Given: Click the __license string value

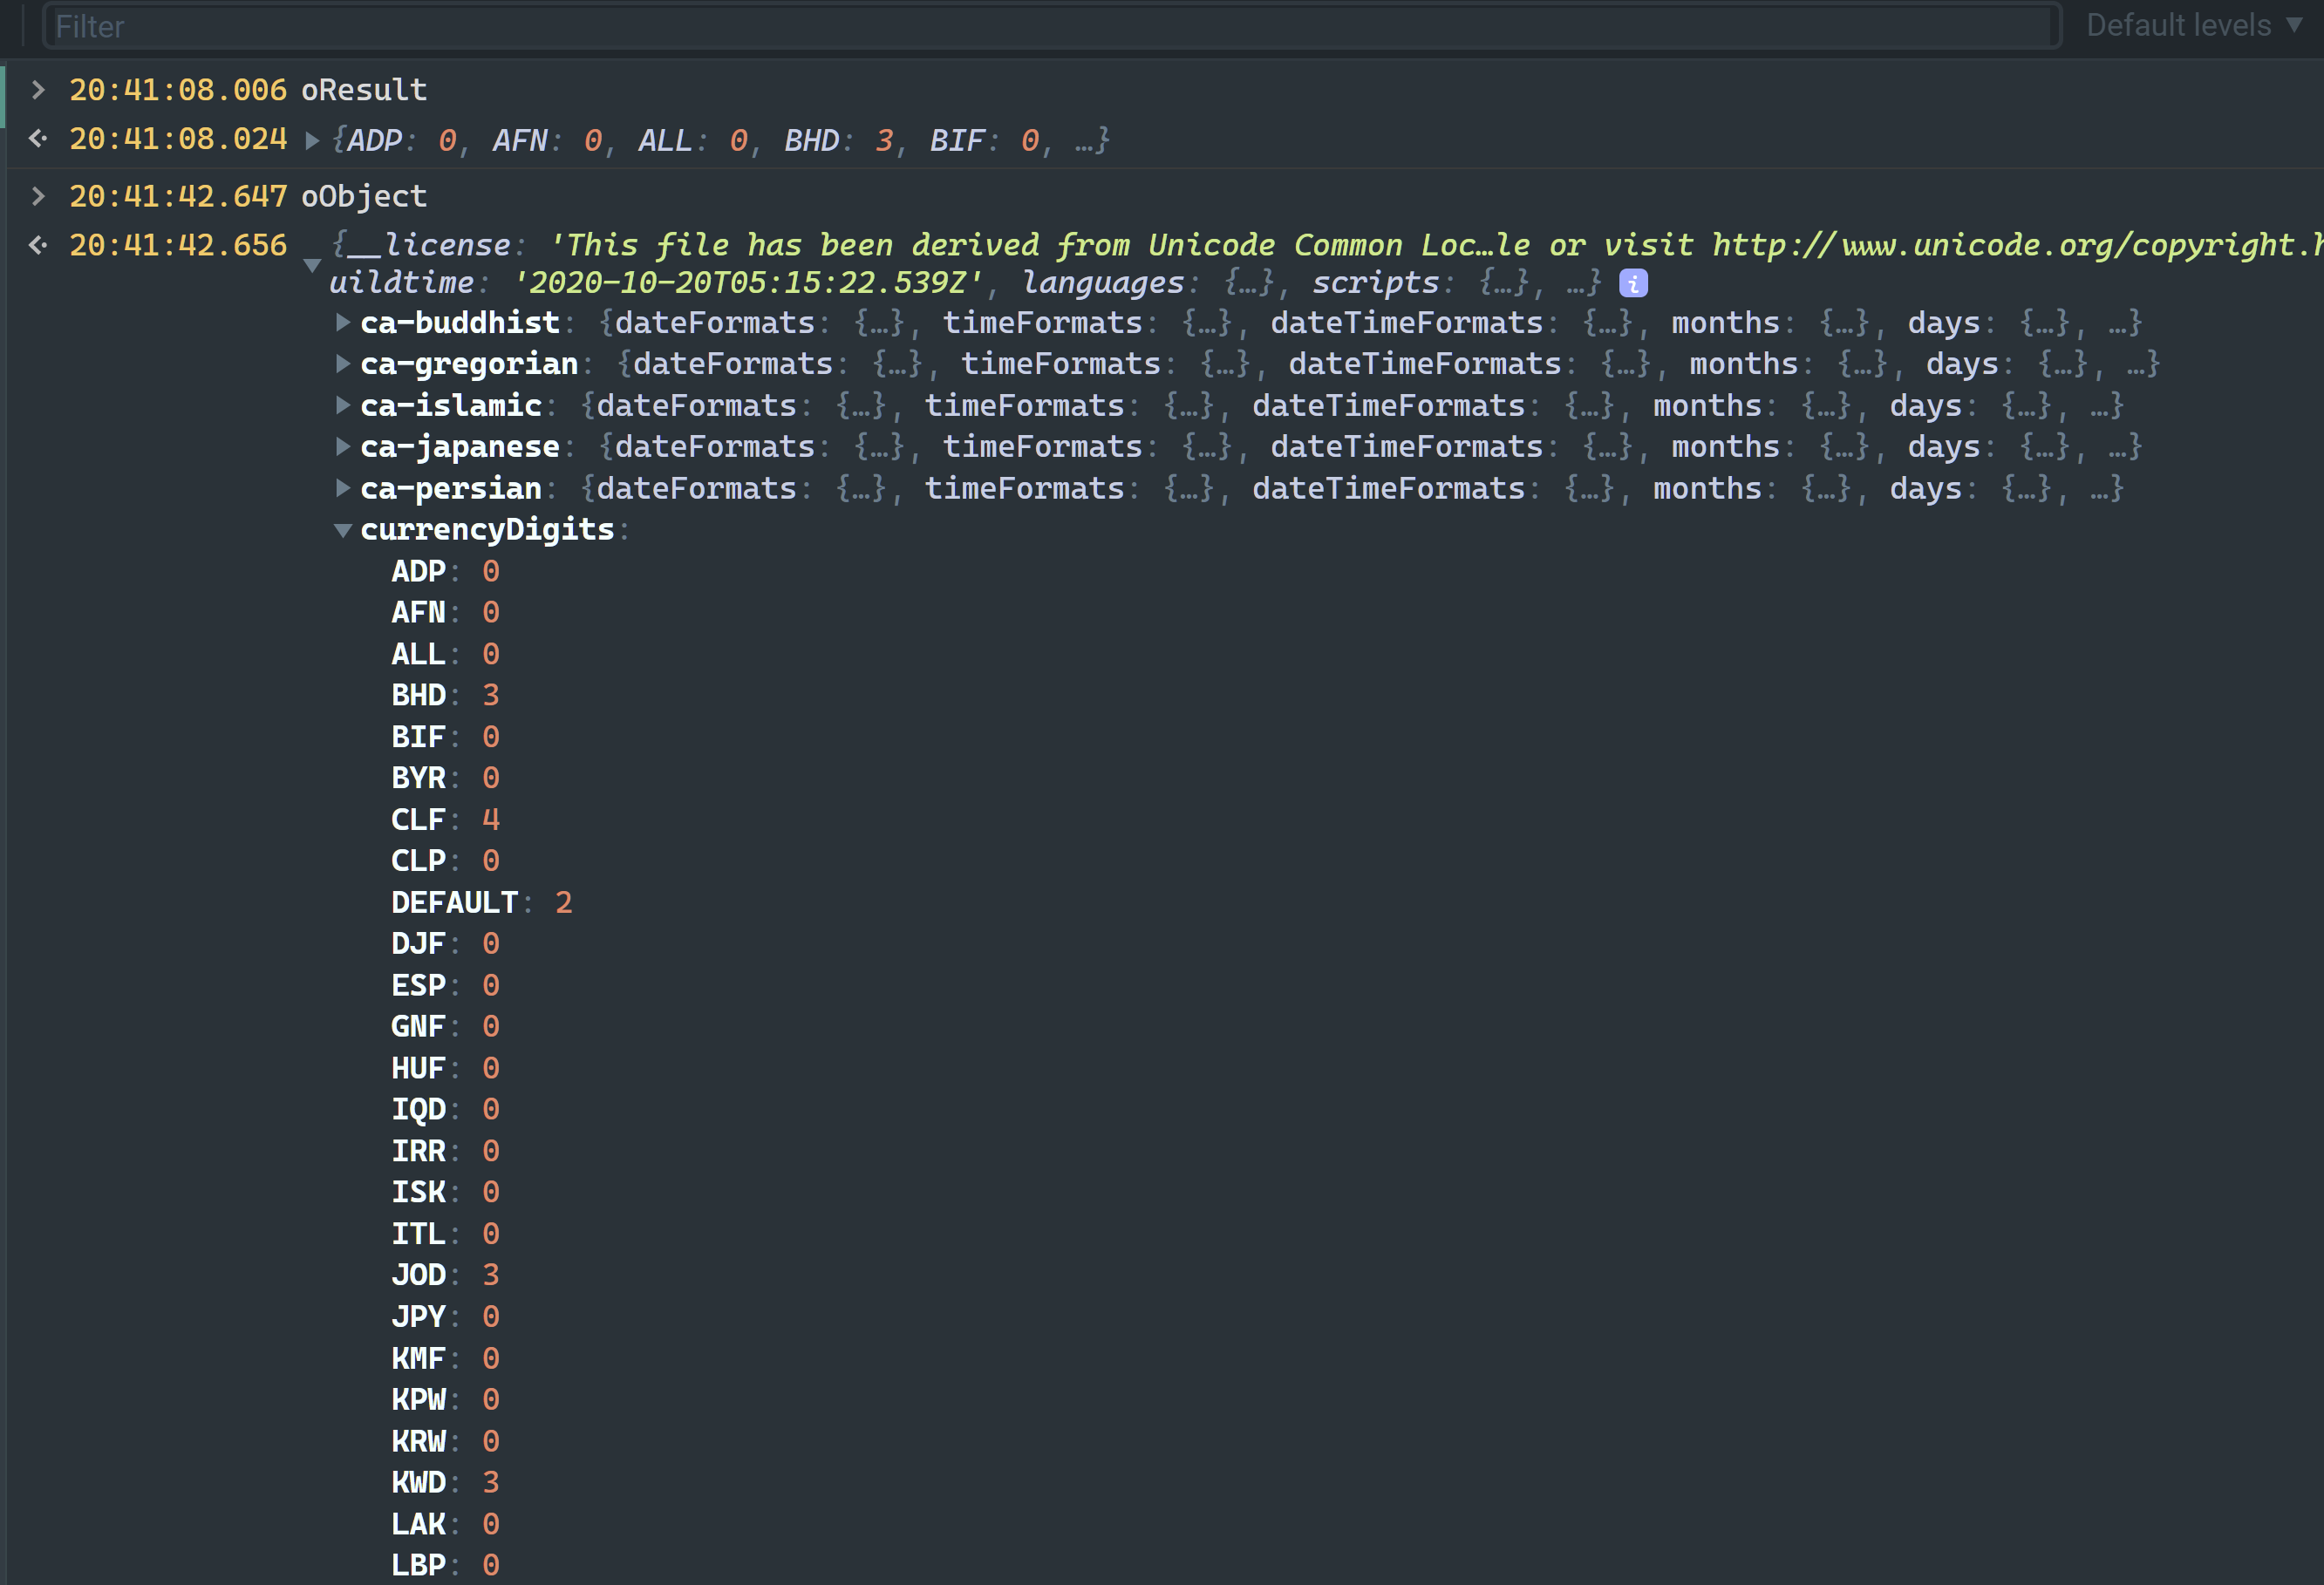Looking at the screenshot, I should click(x=1435, y=245).
